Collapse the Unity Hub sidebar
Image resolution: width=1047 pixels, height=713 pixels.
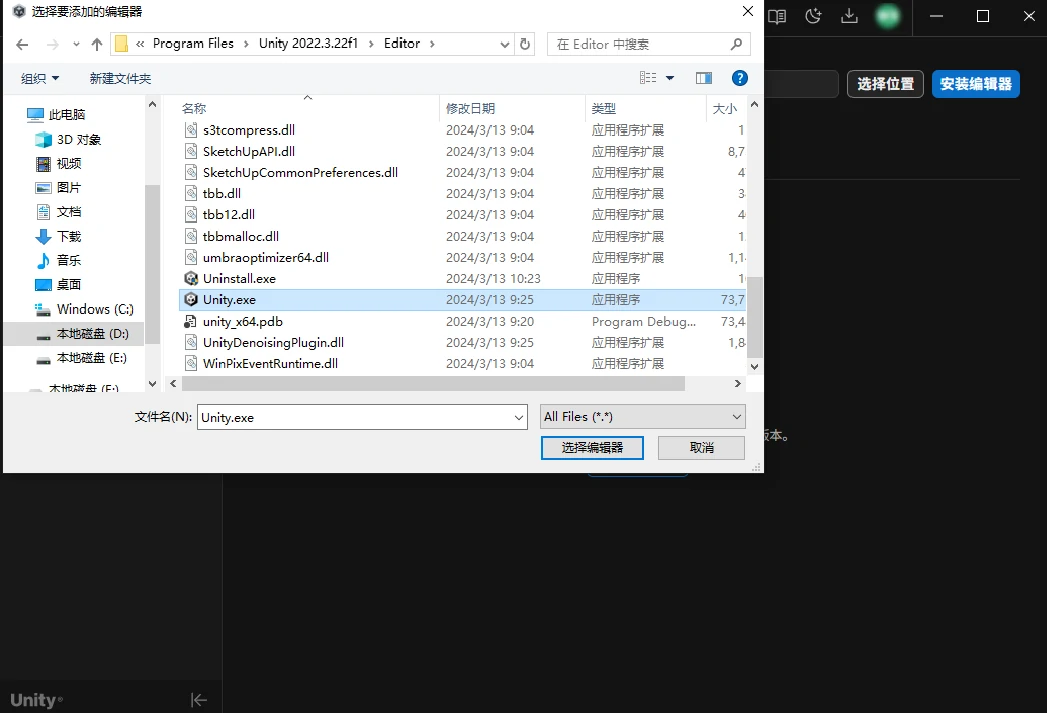click(198, 700)
